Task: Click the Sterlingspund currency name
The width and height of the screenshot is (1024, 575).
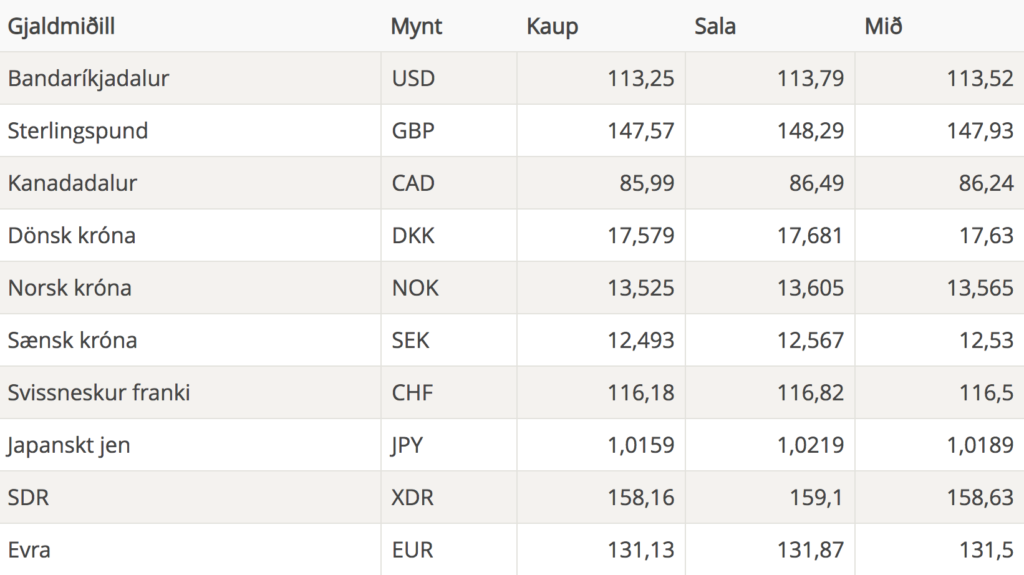Action: tap(78, 131)
